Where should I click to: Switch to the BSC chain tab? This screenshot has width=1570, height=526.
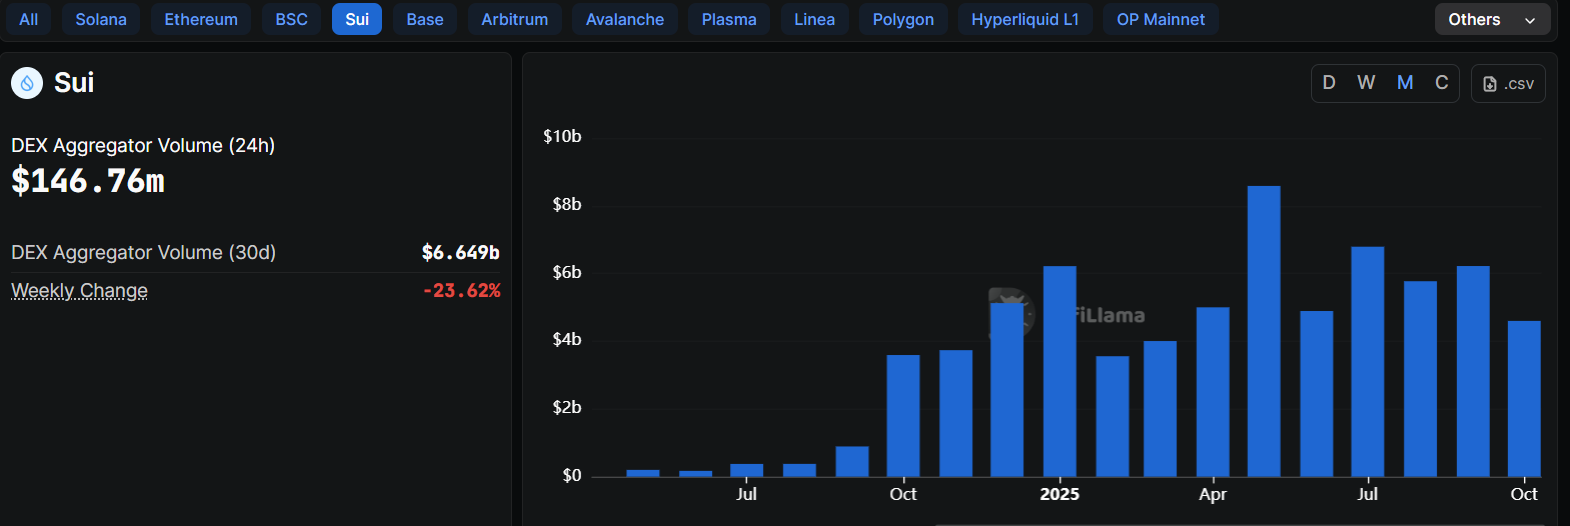tap(292, 19)
